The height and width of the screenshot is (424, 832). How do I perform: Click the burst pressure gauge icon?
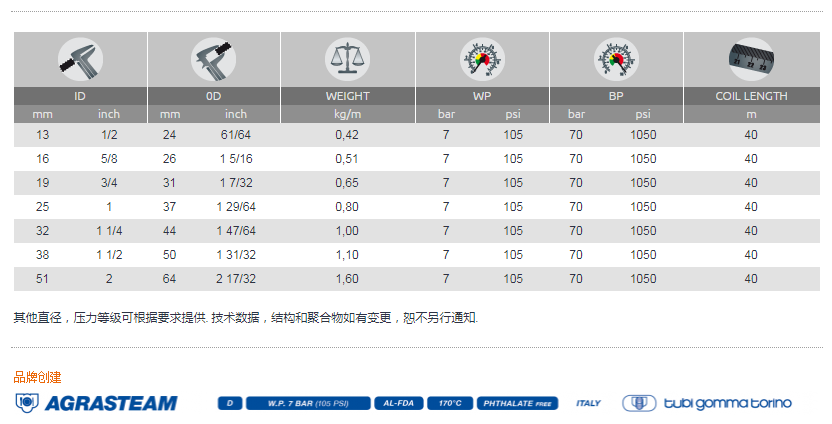(x=616, y=59)
